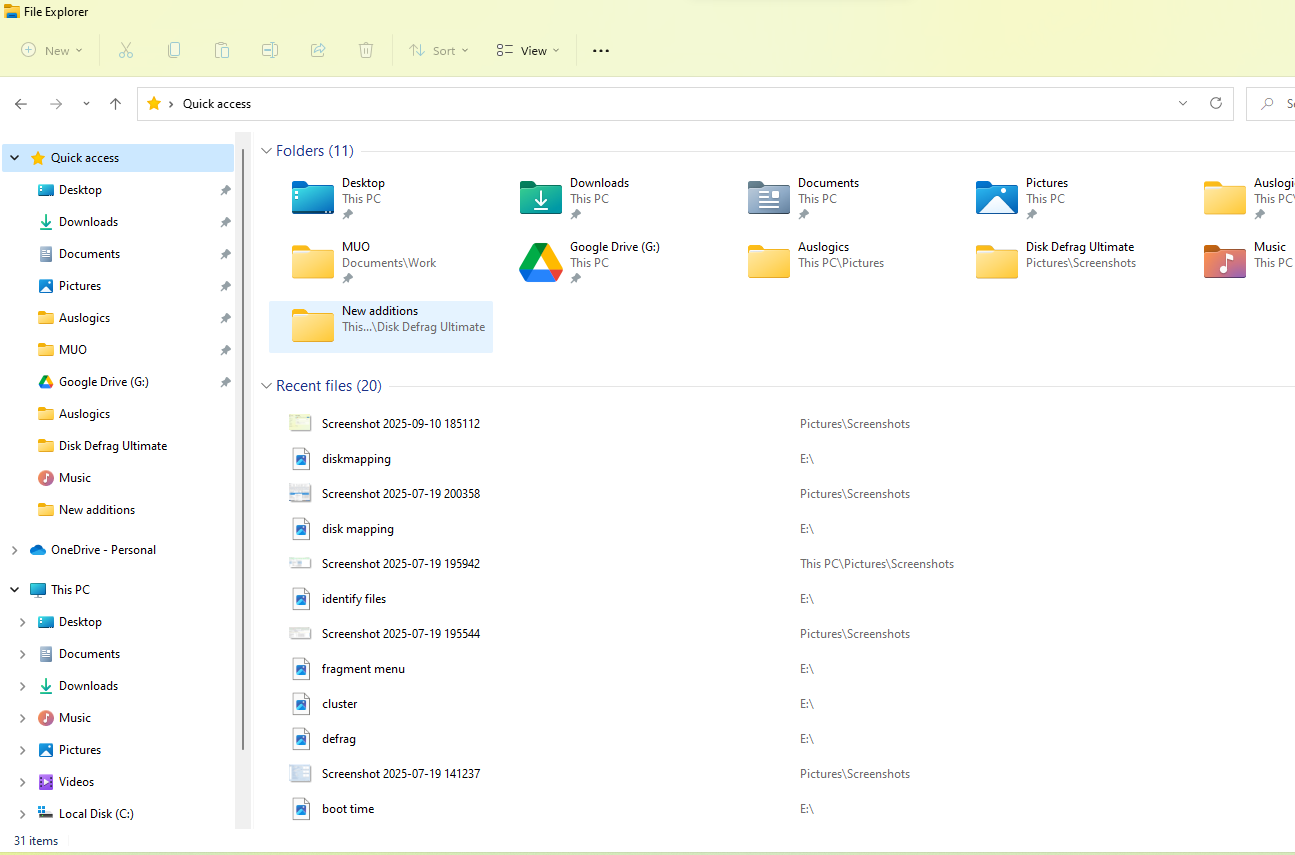Click the Delete icon on the toolbar
This screenshot has width=1295, height=855.
[x=365, y=50]
